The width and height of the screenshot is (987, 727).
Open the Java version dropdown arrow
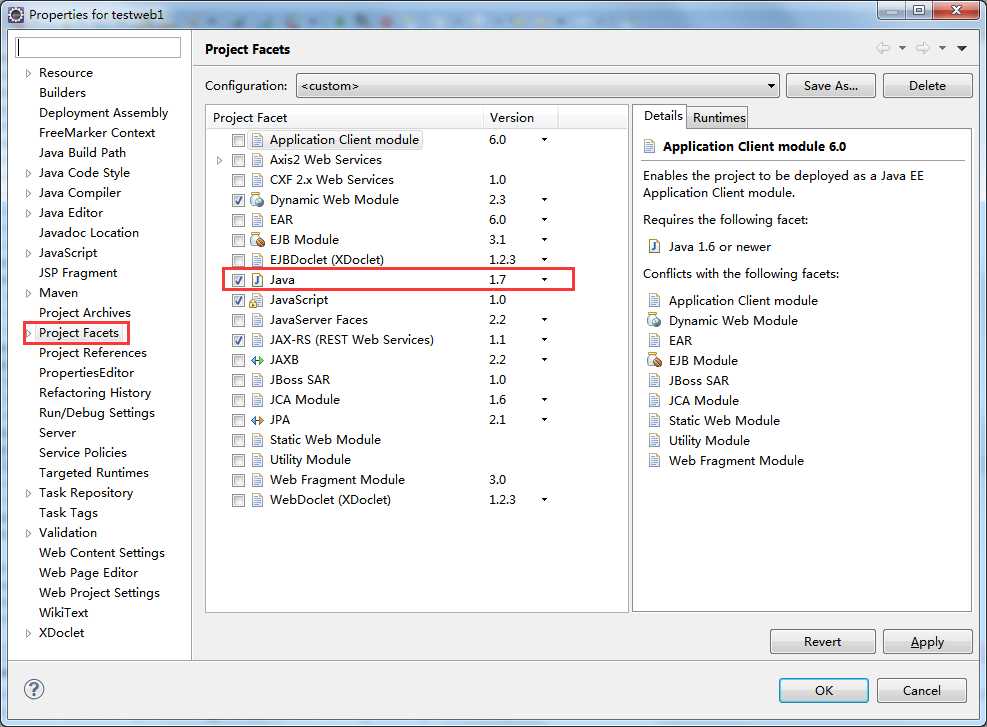(x=544, y=279)
